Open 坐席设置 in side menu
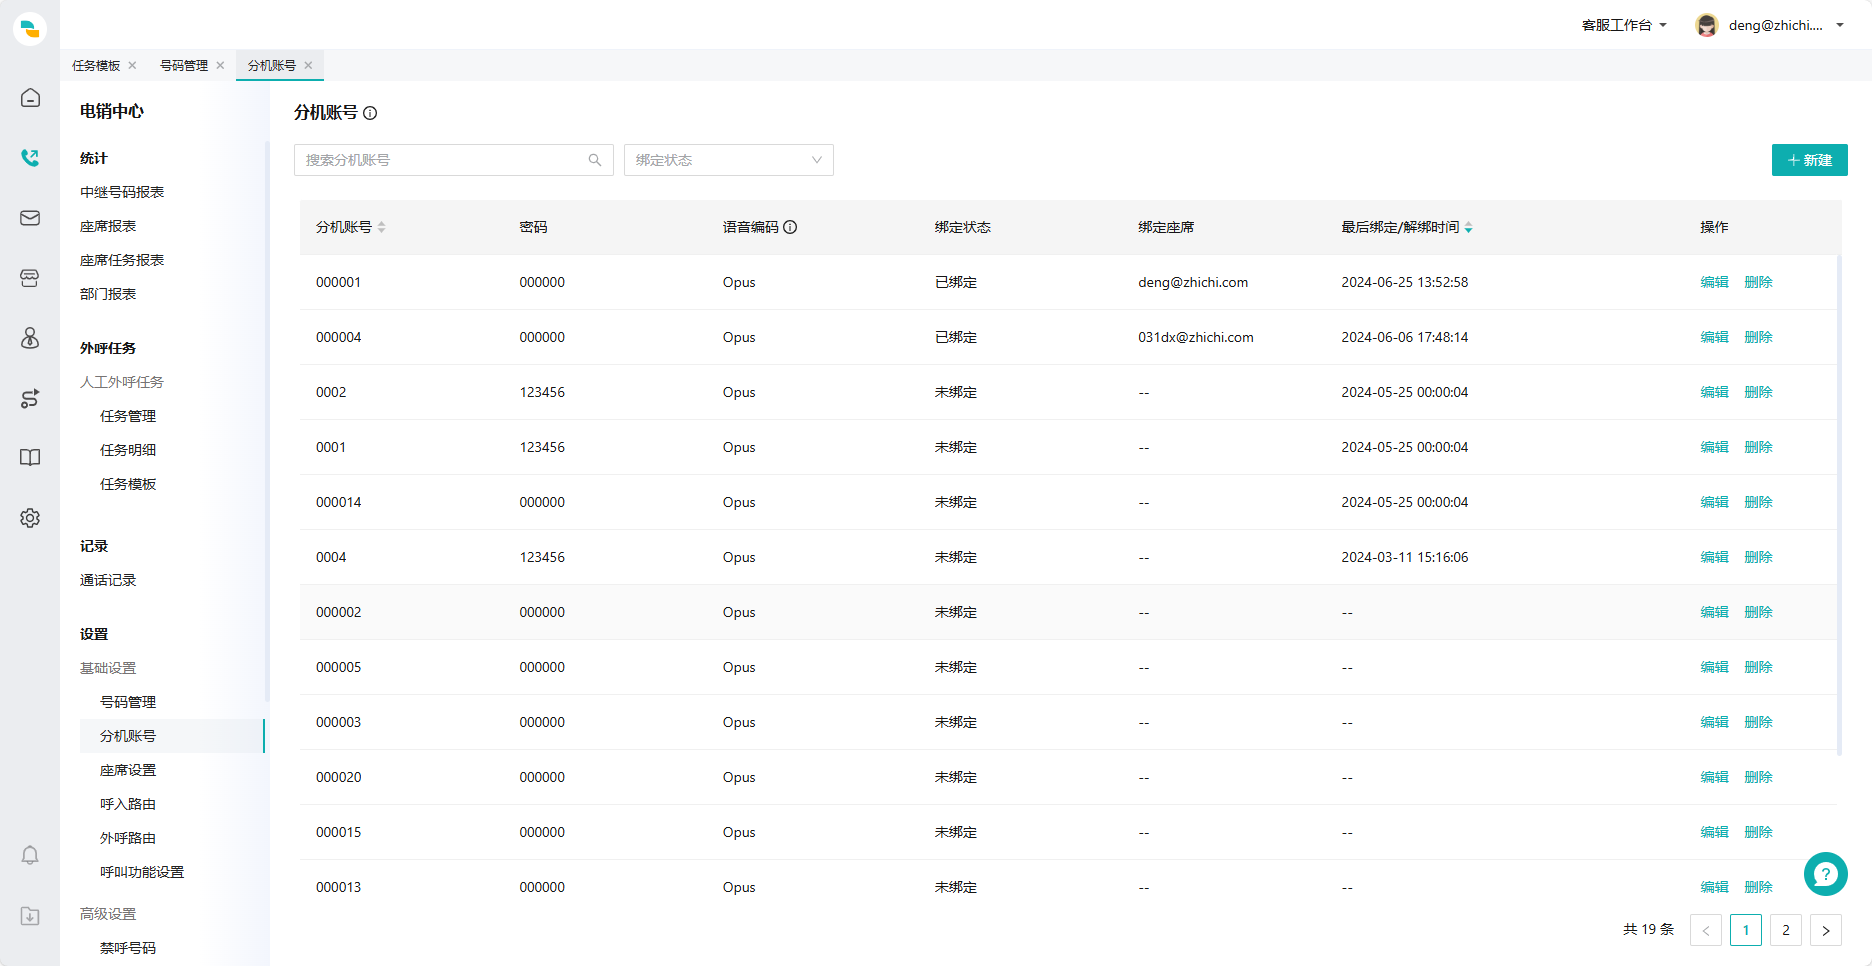The width and height of the screenshot is (1872, 966). point(128,770)
